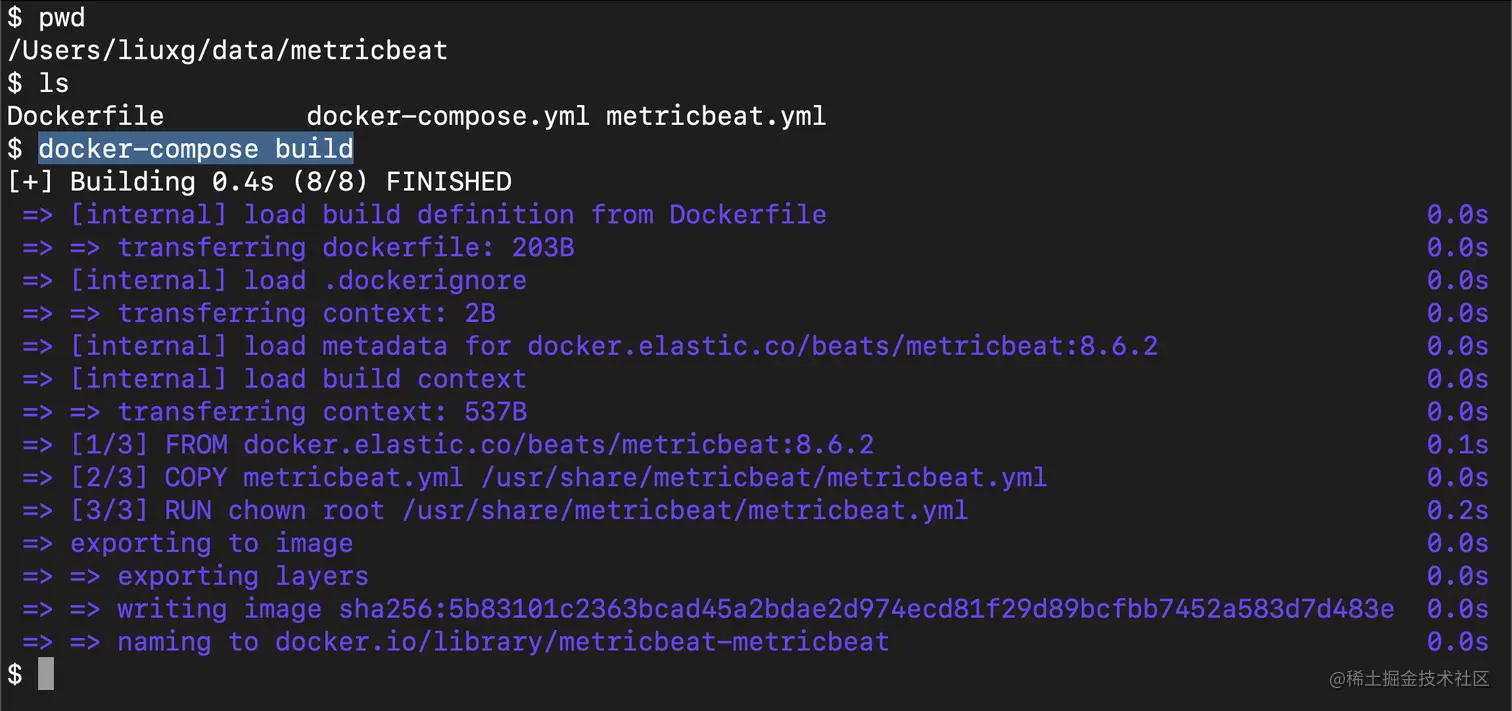Click the 0.1s timing on FROM step
Image resolution: width=1512 pixels, height=711 pixels.
coord(1457,444)
